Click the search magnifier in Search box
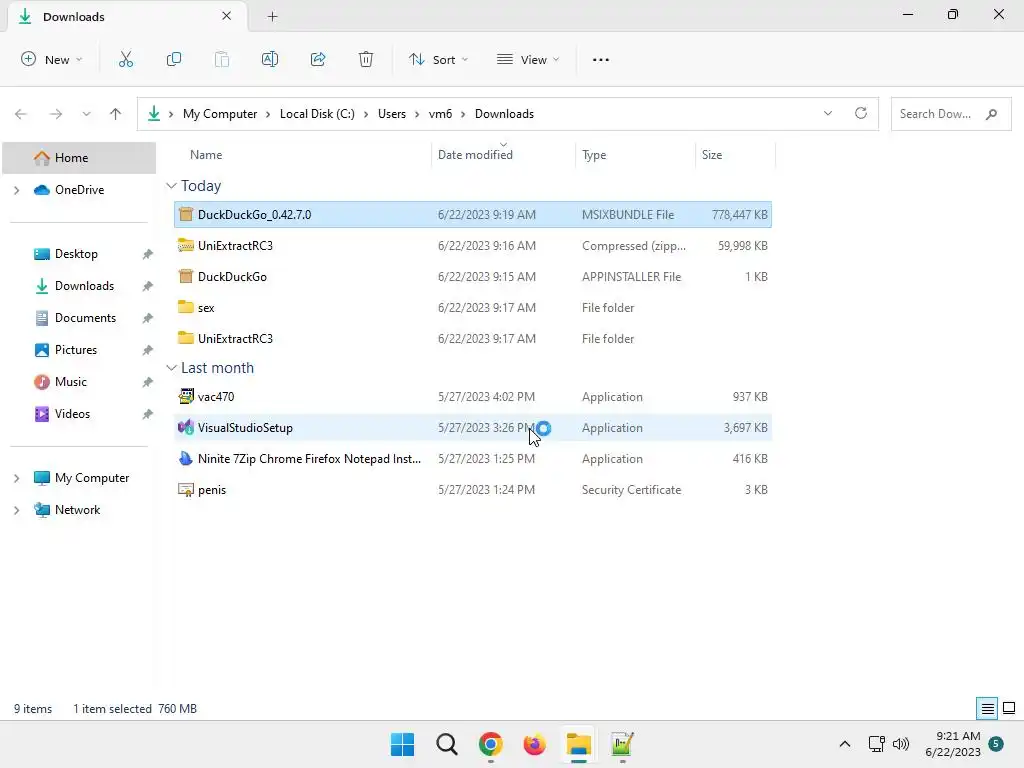This screenshot has height=768, width=1024. point(991,114)
